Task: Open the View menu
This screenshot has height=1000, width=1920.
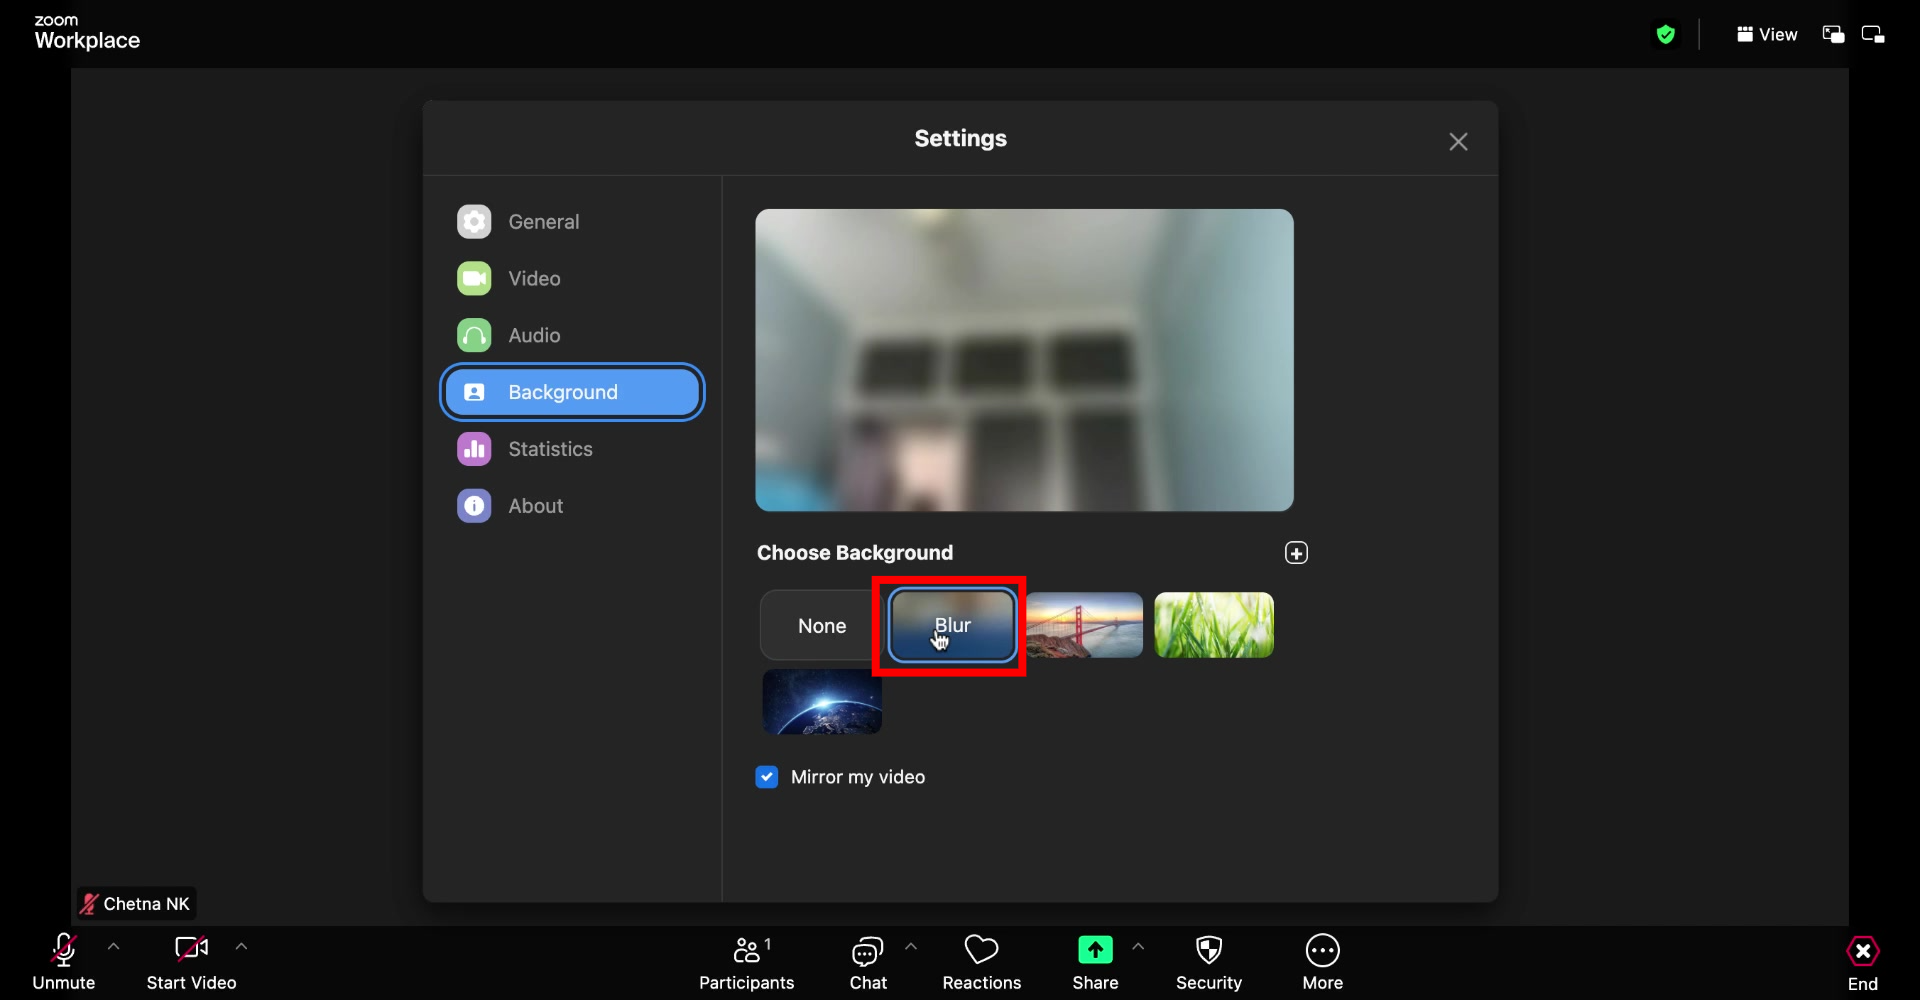Action: (x=1766, y=33)
